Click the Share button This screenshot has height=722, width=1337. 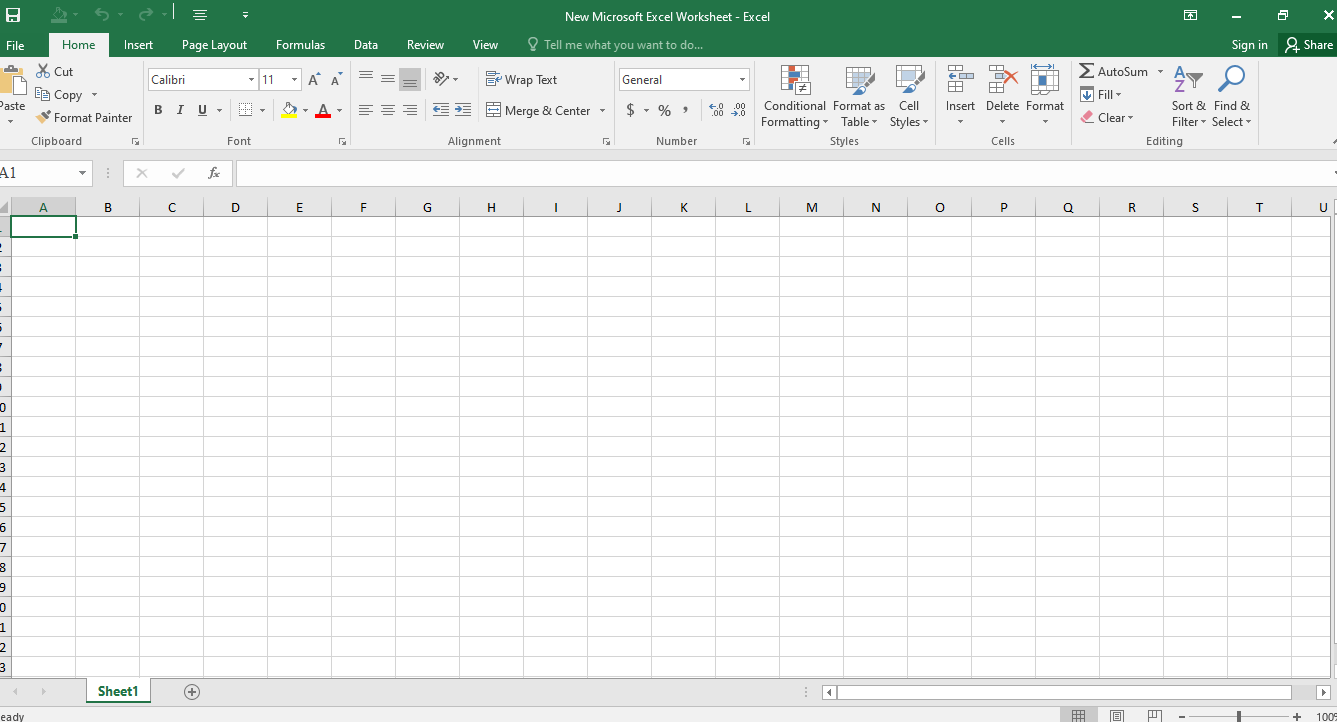pyautogui.click(x=1309, y=45)
